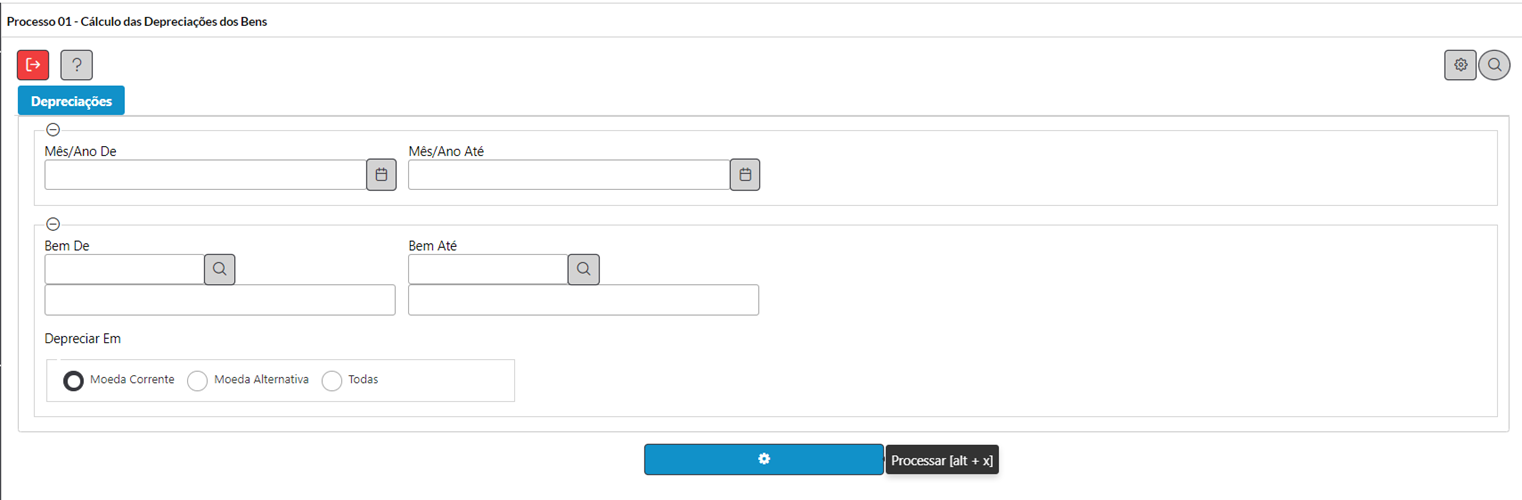1522x500 pixels.
Task: Select the Moeda Alternativa radio option
Action: (x=198, y=381)
